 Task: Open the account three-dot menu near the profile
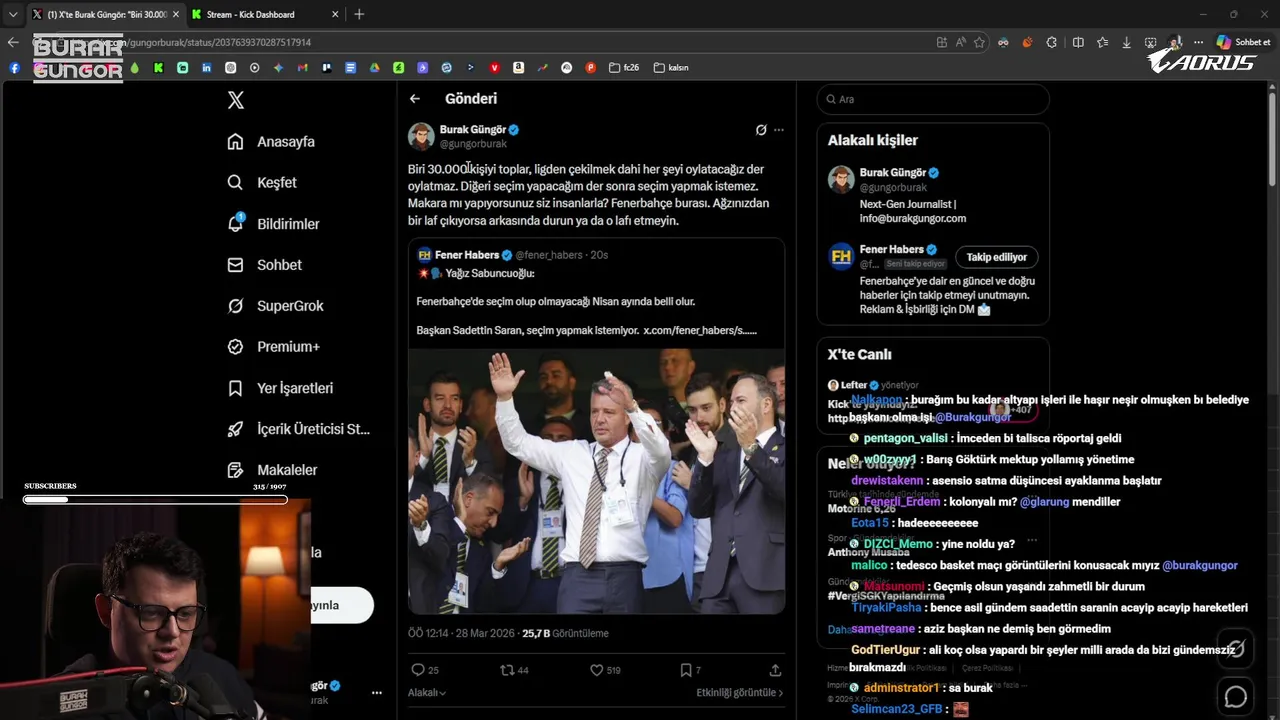point(377,692)
